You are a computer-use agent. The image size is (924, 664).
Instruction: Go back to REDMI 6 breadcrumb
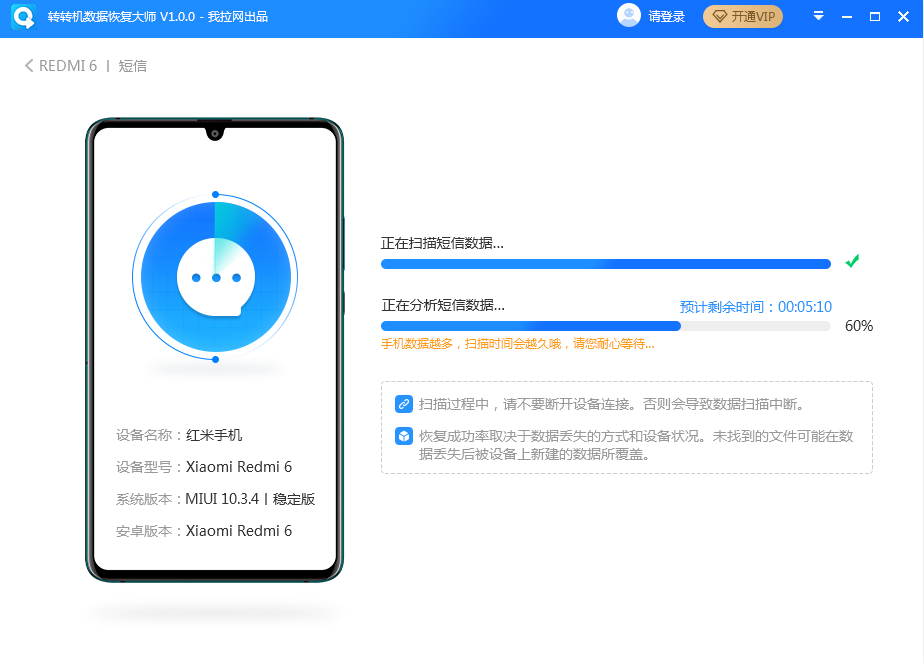(x=67, y=66)
